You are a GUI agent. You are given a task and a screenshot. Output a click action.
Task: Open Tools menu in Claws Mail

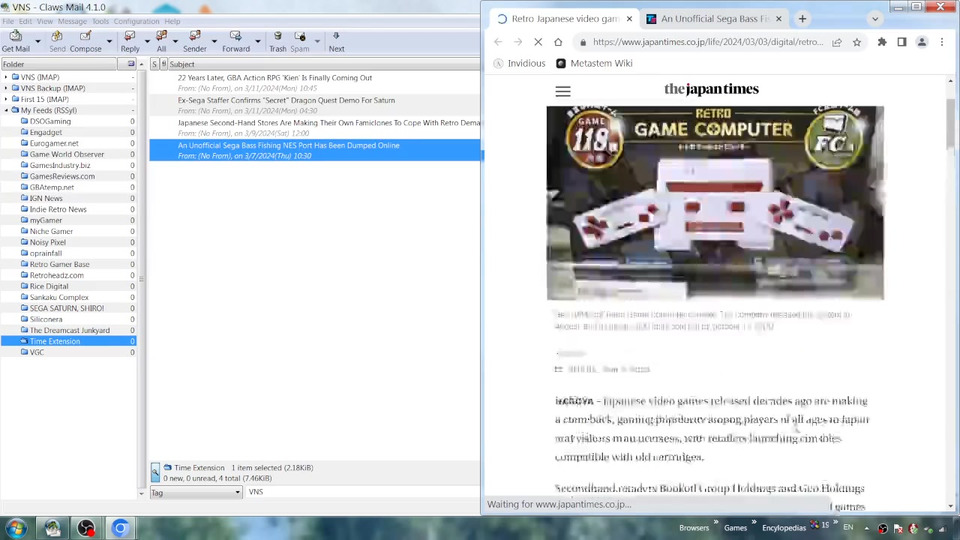(100, 21)
